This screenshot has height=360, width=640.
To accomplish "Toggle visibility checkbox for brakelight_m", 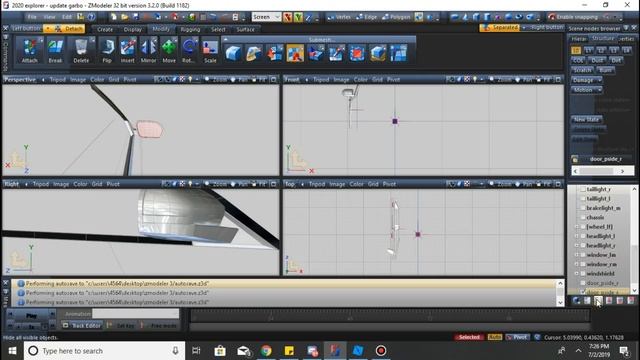I will pos(583,208).
